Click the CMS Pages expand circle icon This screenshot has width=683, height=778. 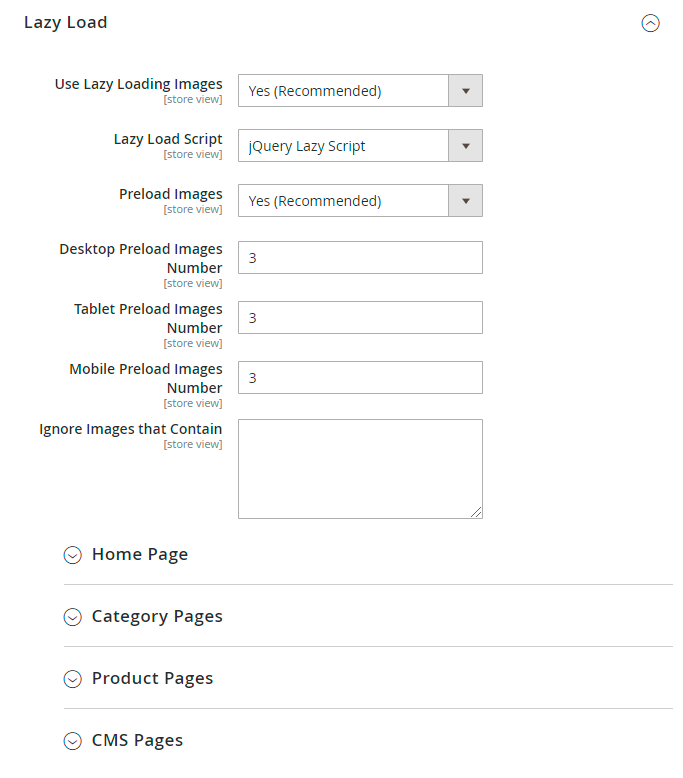coord(72,741)
